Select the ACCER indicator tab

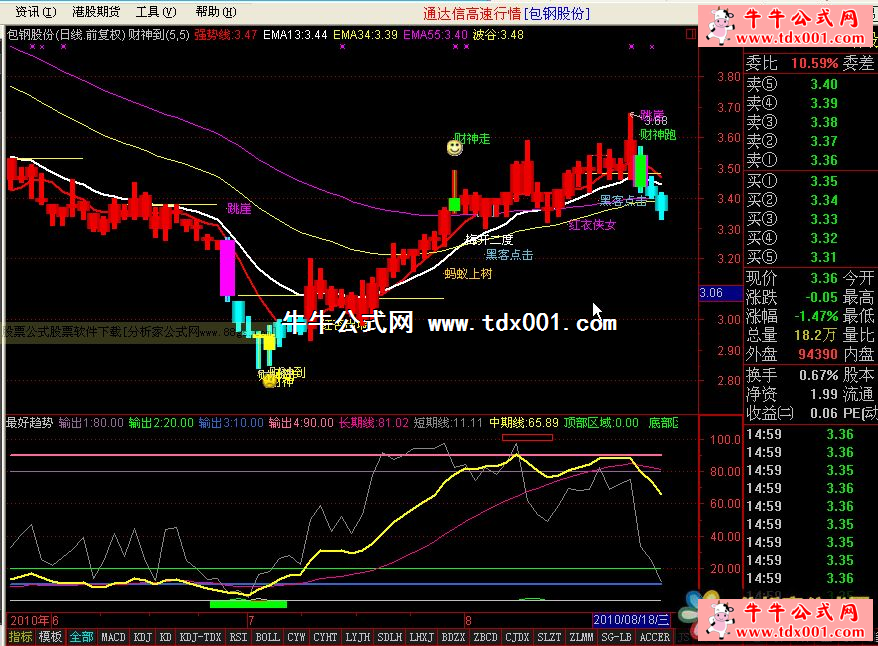[x=655, y=637]
